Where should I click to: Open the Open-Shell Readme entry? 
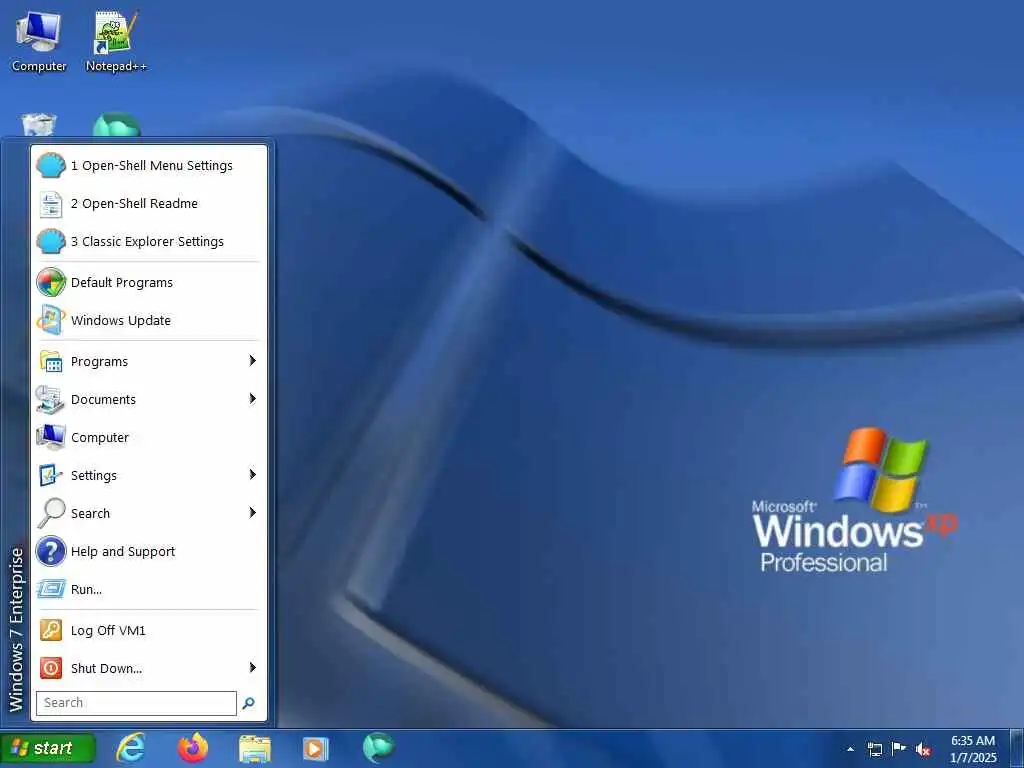[x=149, y=204]
